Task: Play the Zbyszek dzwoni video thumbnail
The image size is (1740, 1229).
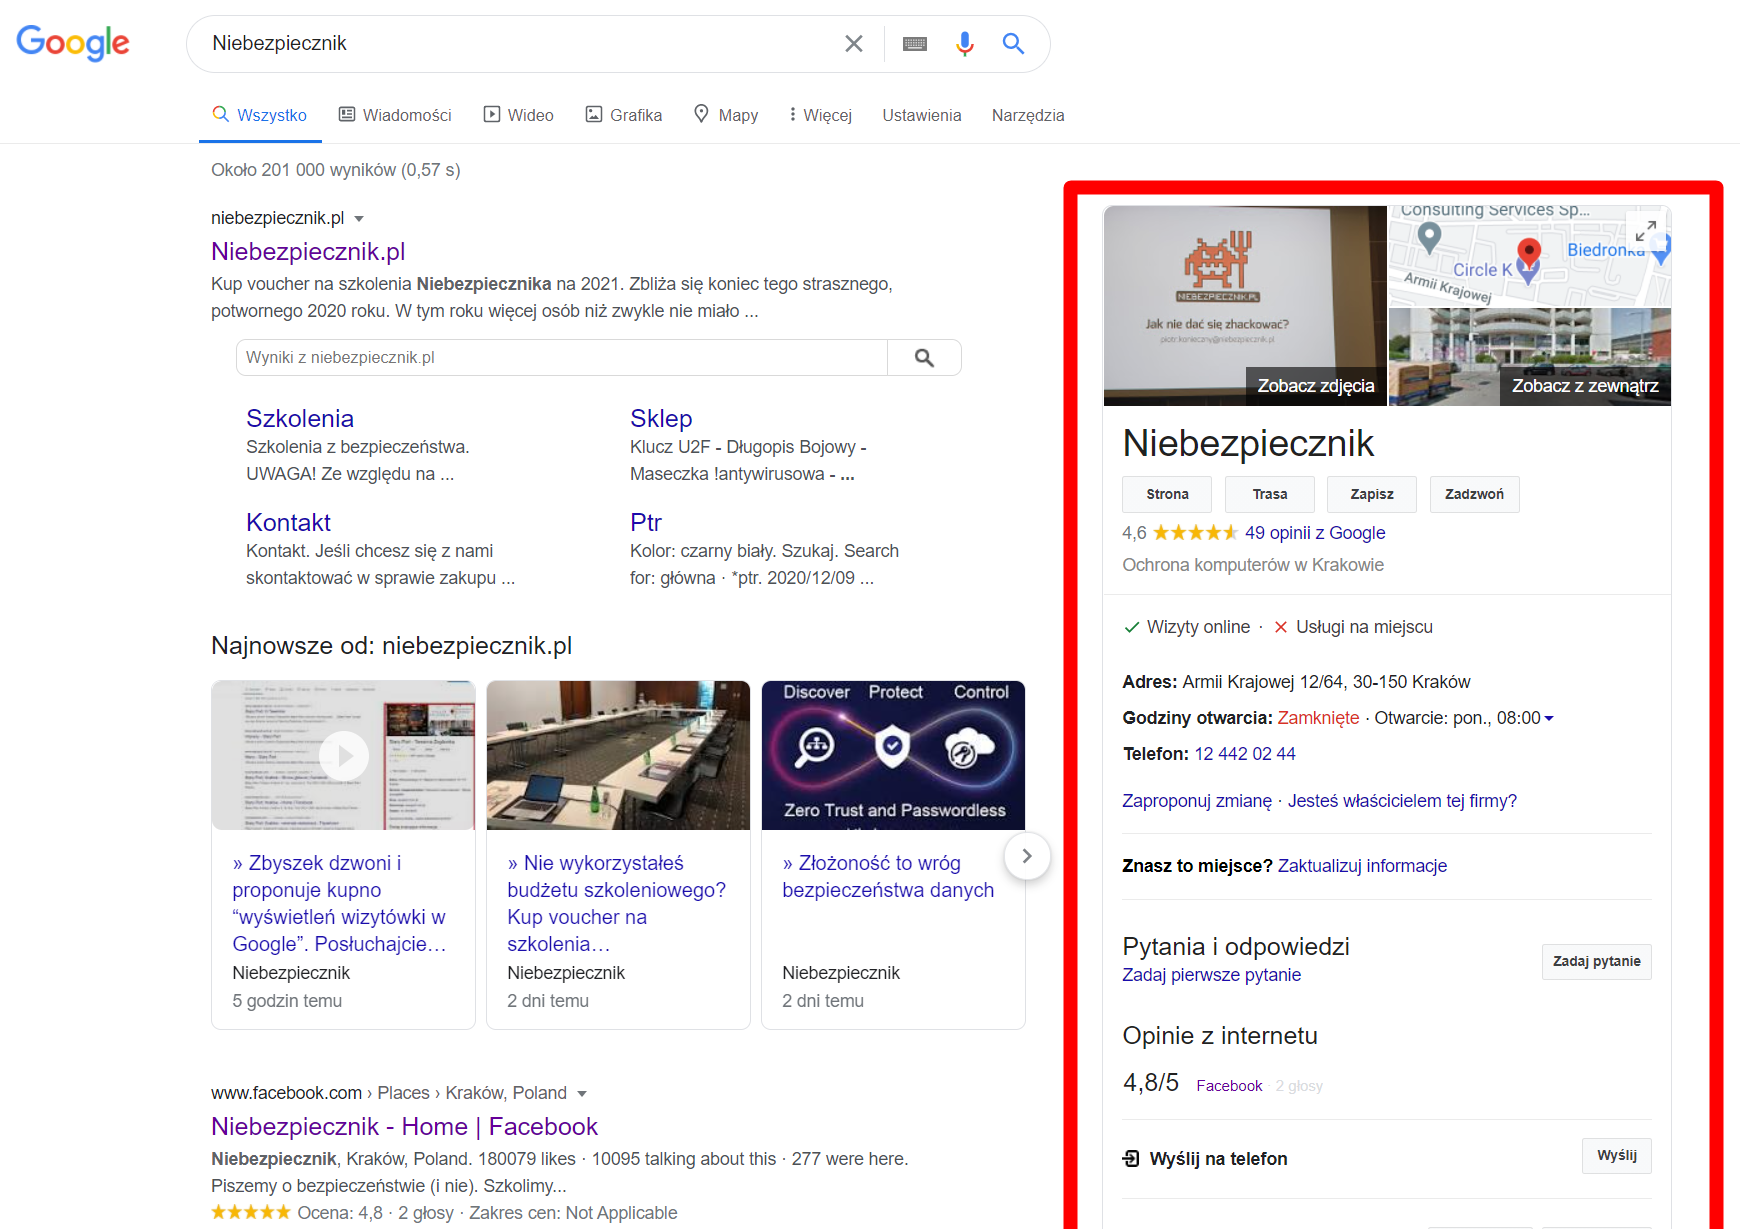Action: pos(343,755)
